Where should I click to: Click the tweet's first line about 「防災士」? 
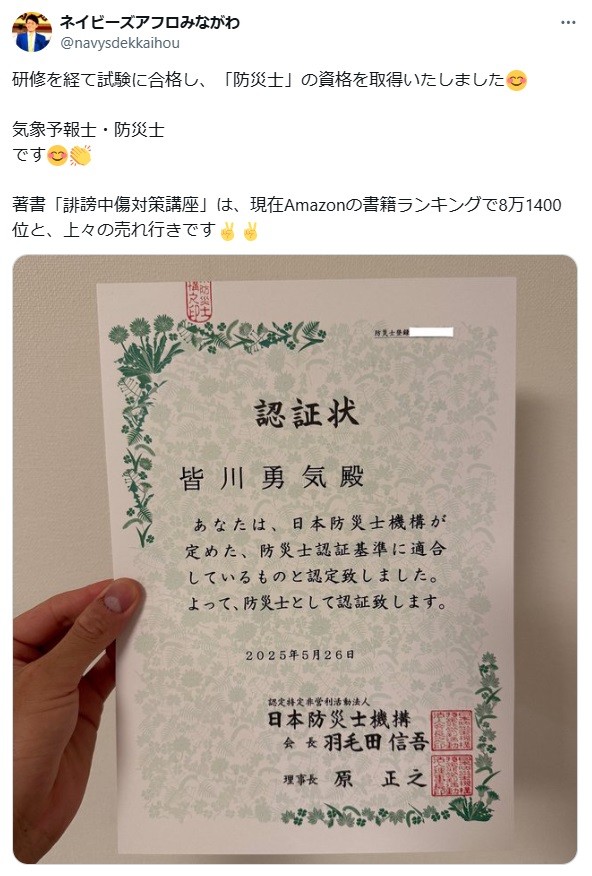(x=259, y=80)
